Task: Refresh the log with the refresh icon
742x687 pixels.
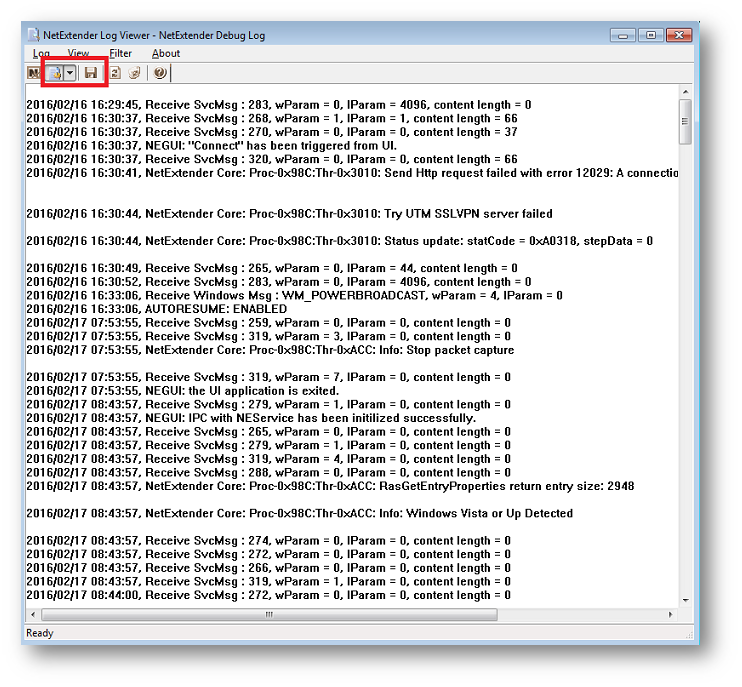Action: point(115,73)
